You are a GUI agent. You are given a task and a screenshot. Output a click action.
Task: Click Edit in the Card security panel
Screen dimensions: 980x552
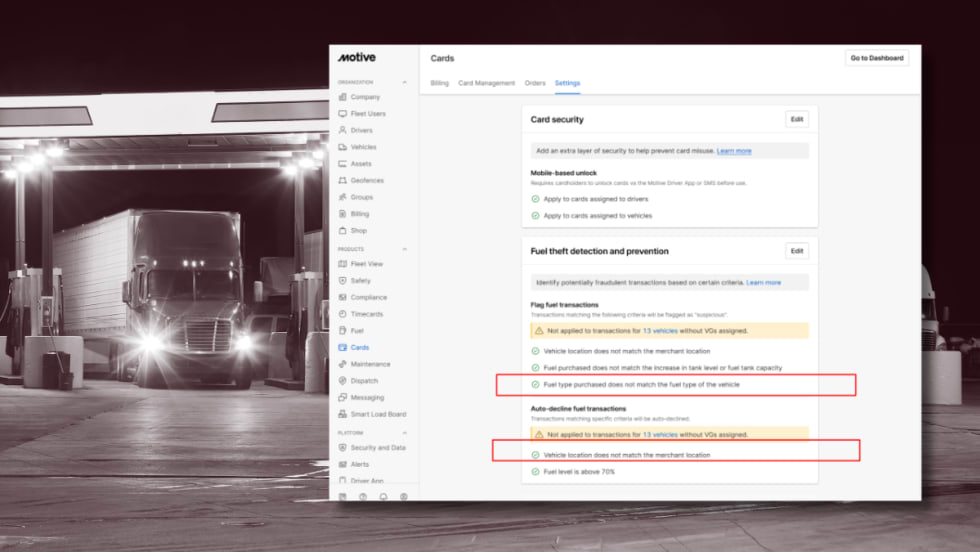[796, 119]
